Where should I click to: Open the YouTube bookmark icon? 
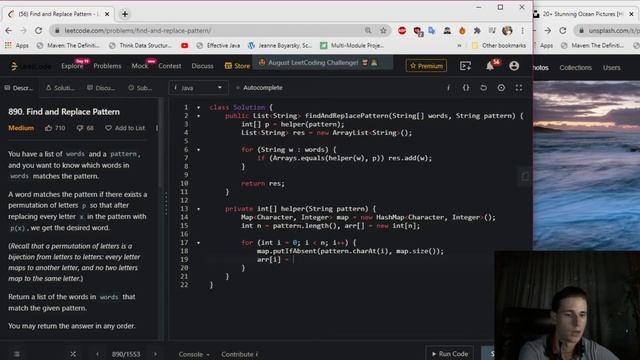(x=184, y=46)
